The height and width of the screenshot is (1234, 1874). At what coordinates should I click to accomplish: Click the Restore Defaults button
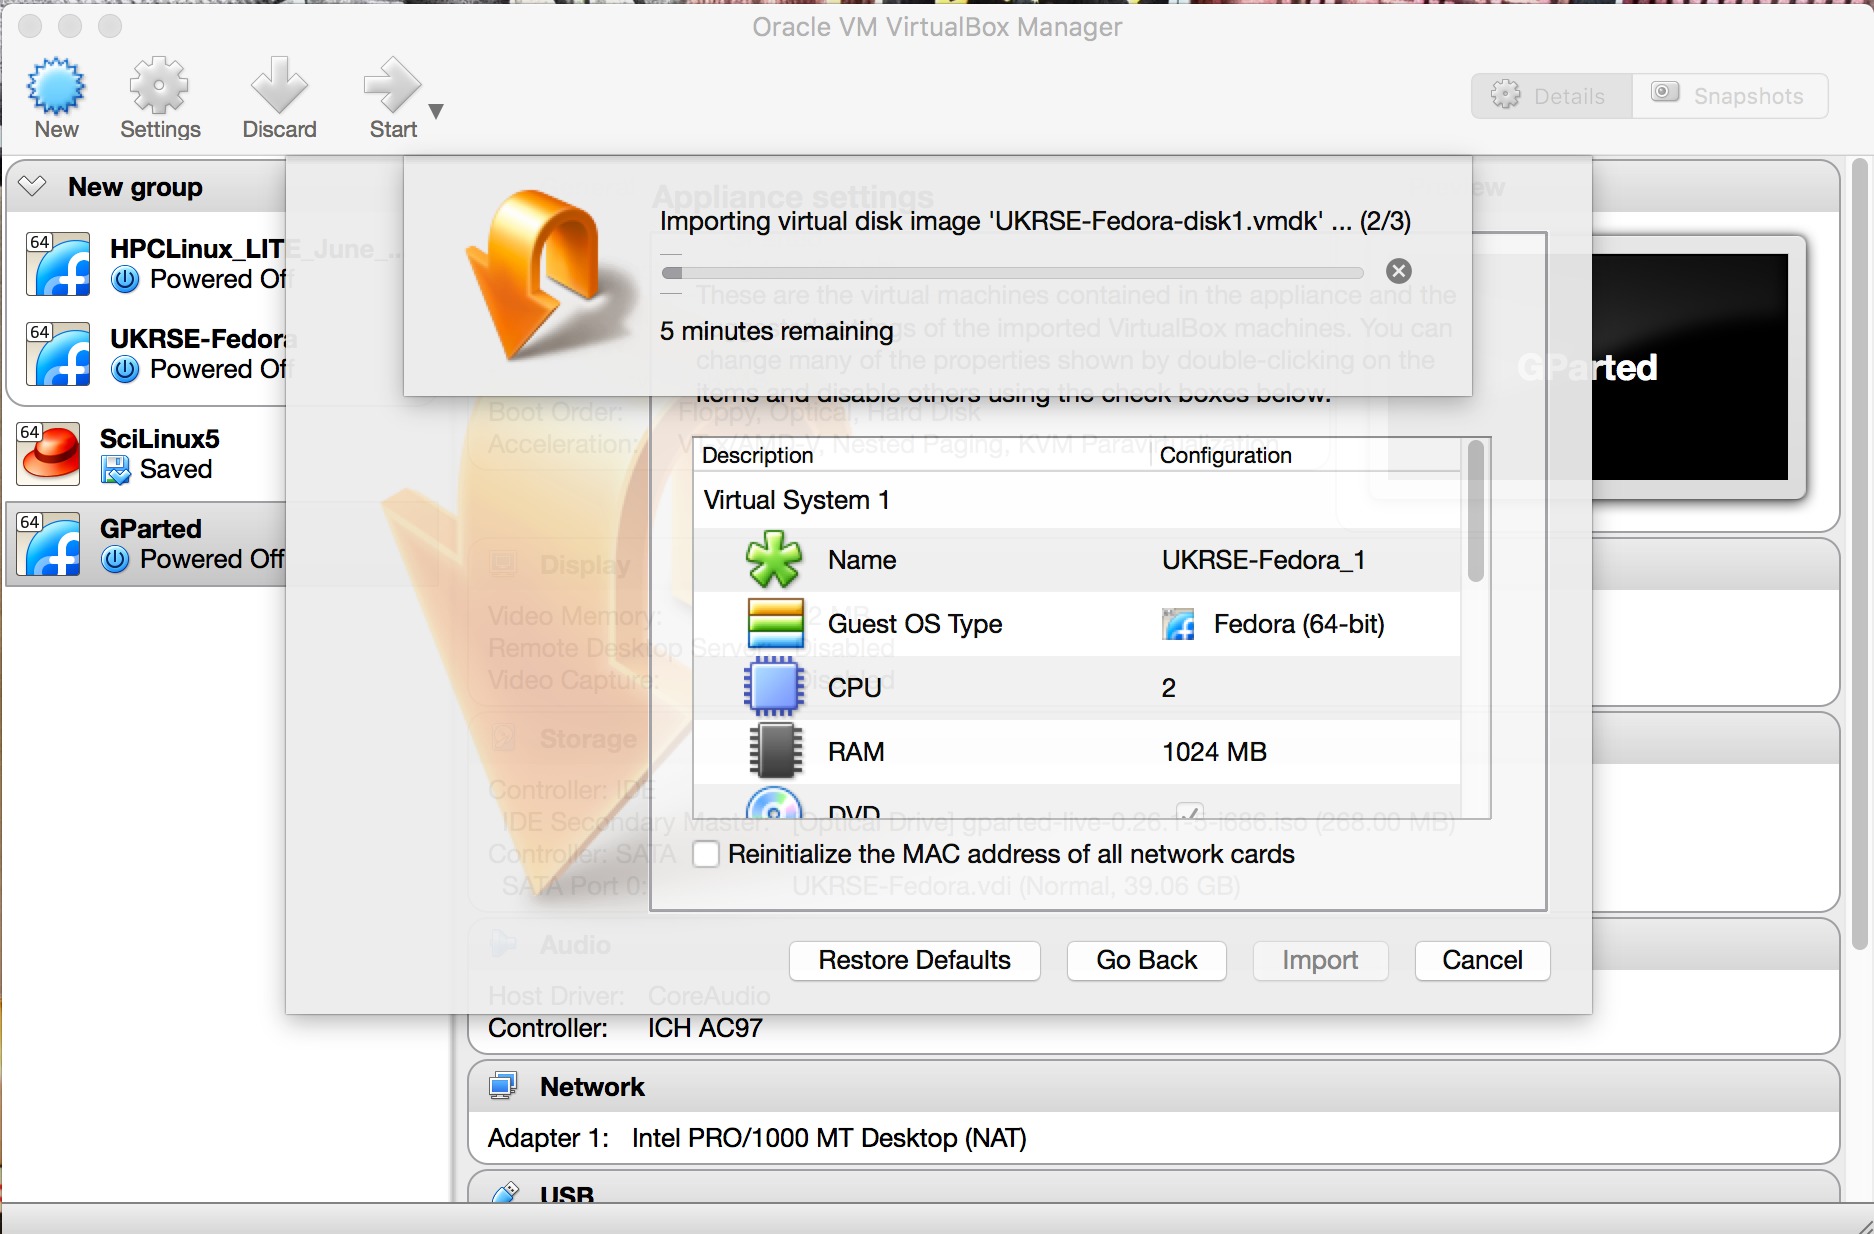(914, 960)
